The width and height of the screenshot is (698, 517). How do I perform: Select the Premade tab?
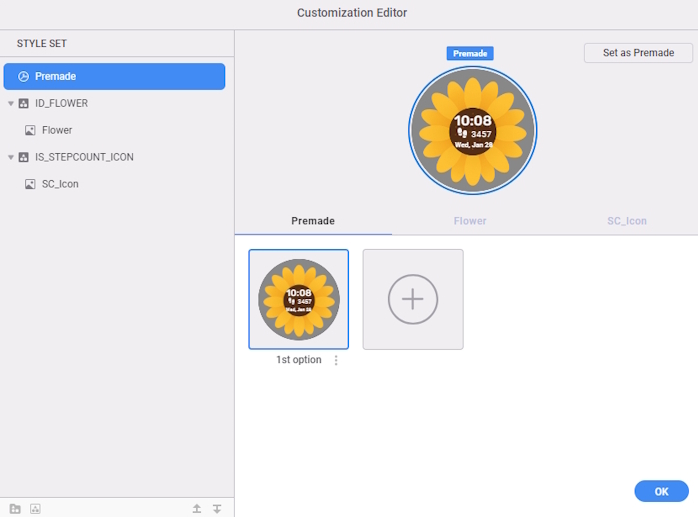tap(313, 221)
